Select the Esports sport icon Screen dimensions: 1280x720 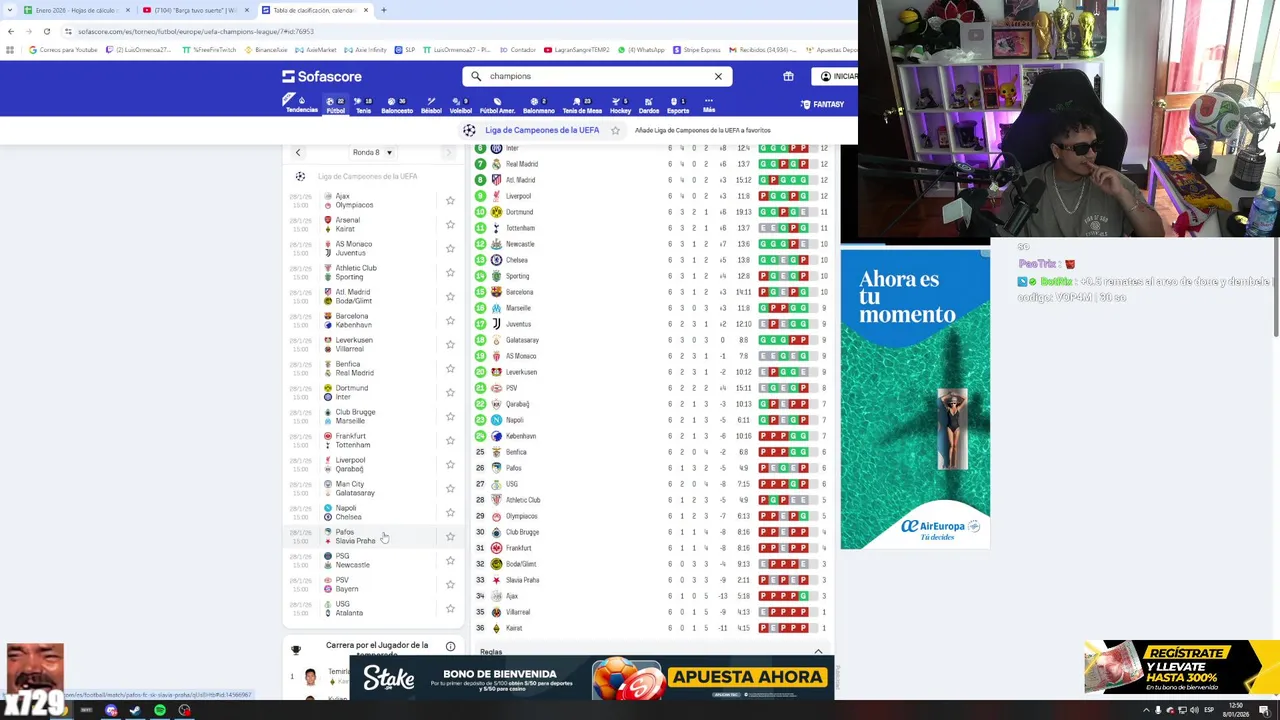677,105
